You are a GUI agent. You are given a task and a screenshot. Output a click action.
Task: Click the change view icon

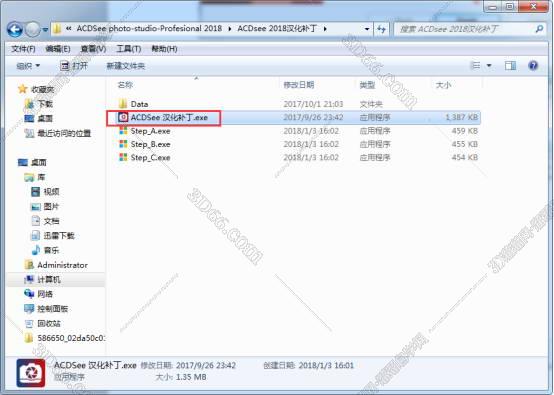[x=476, y=65]
